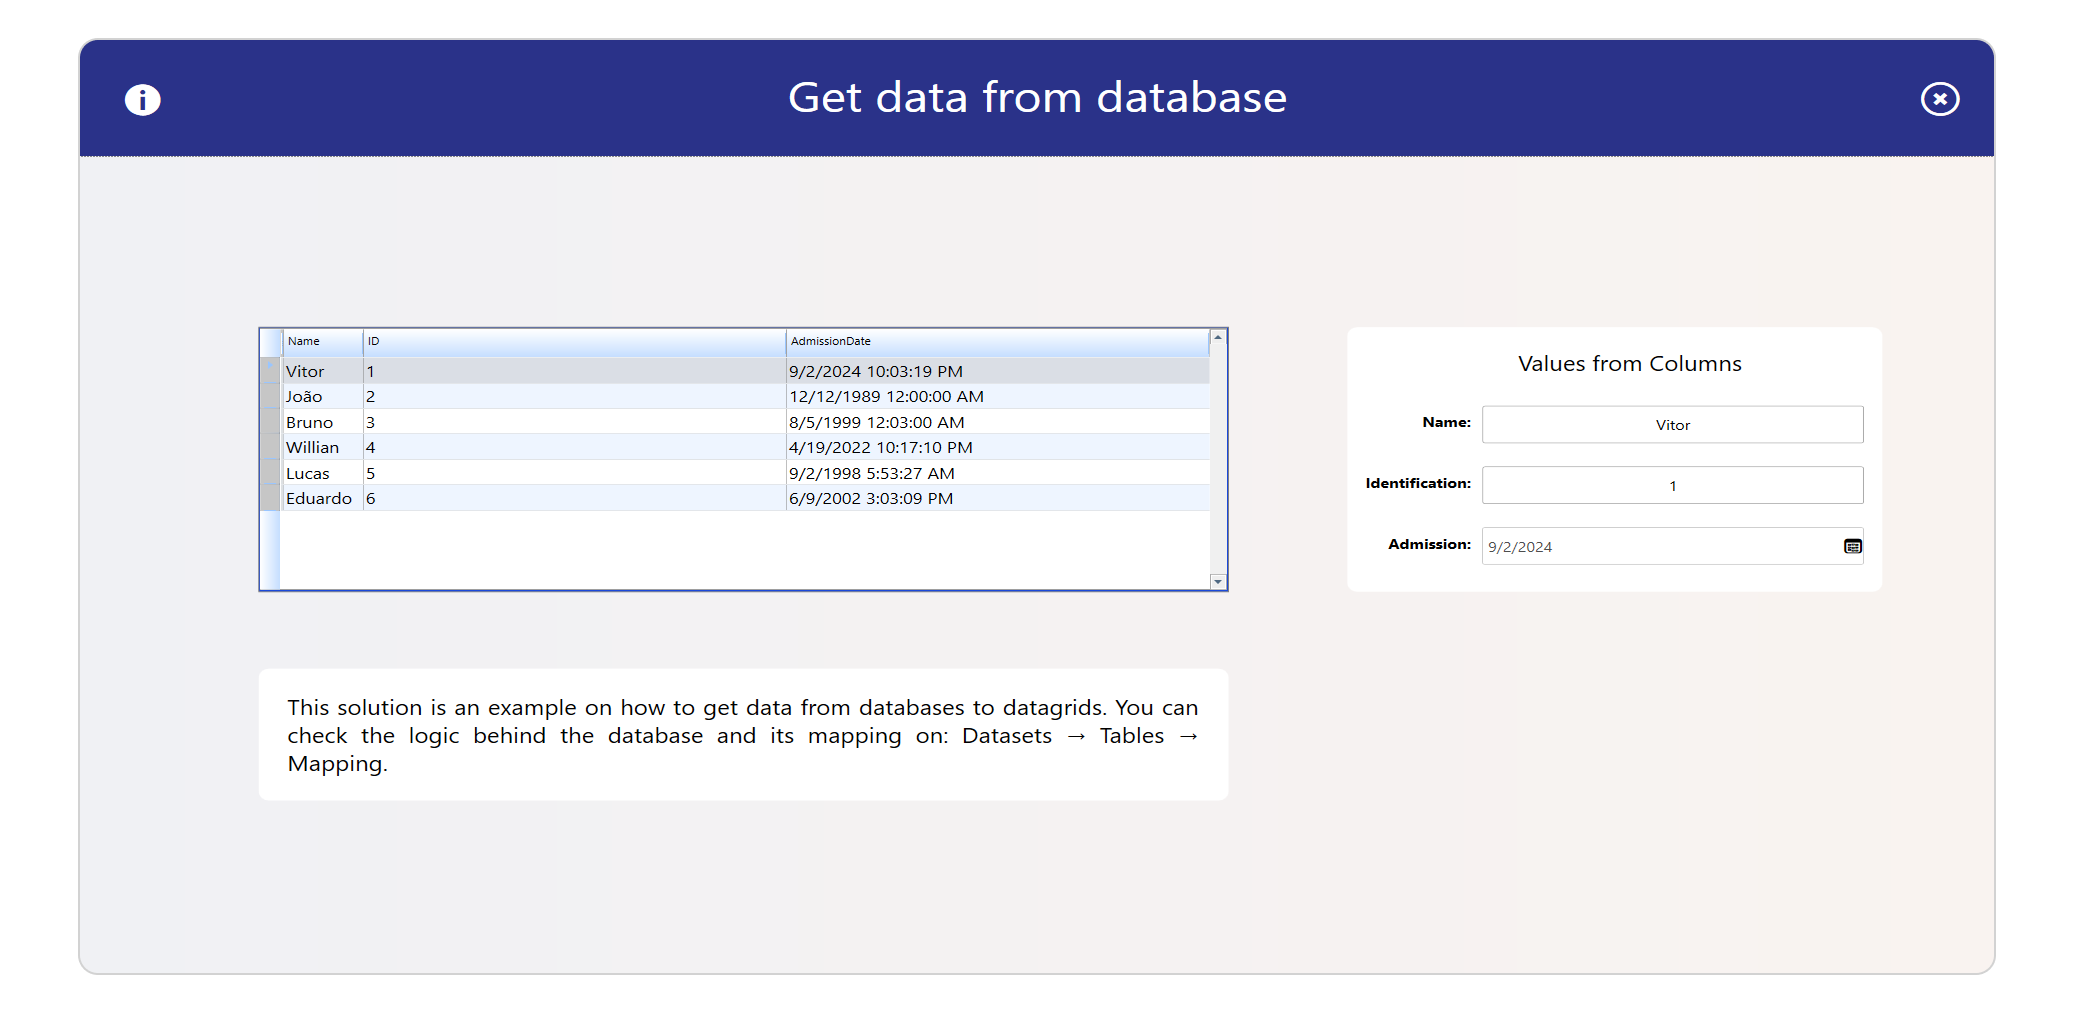
Task: Select the Willian row in datagrid
Action: [313, 448]
